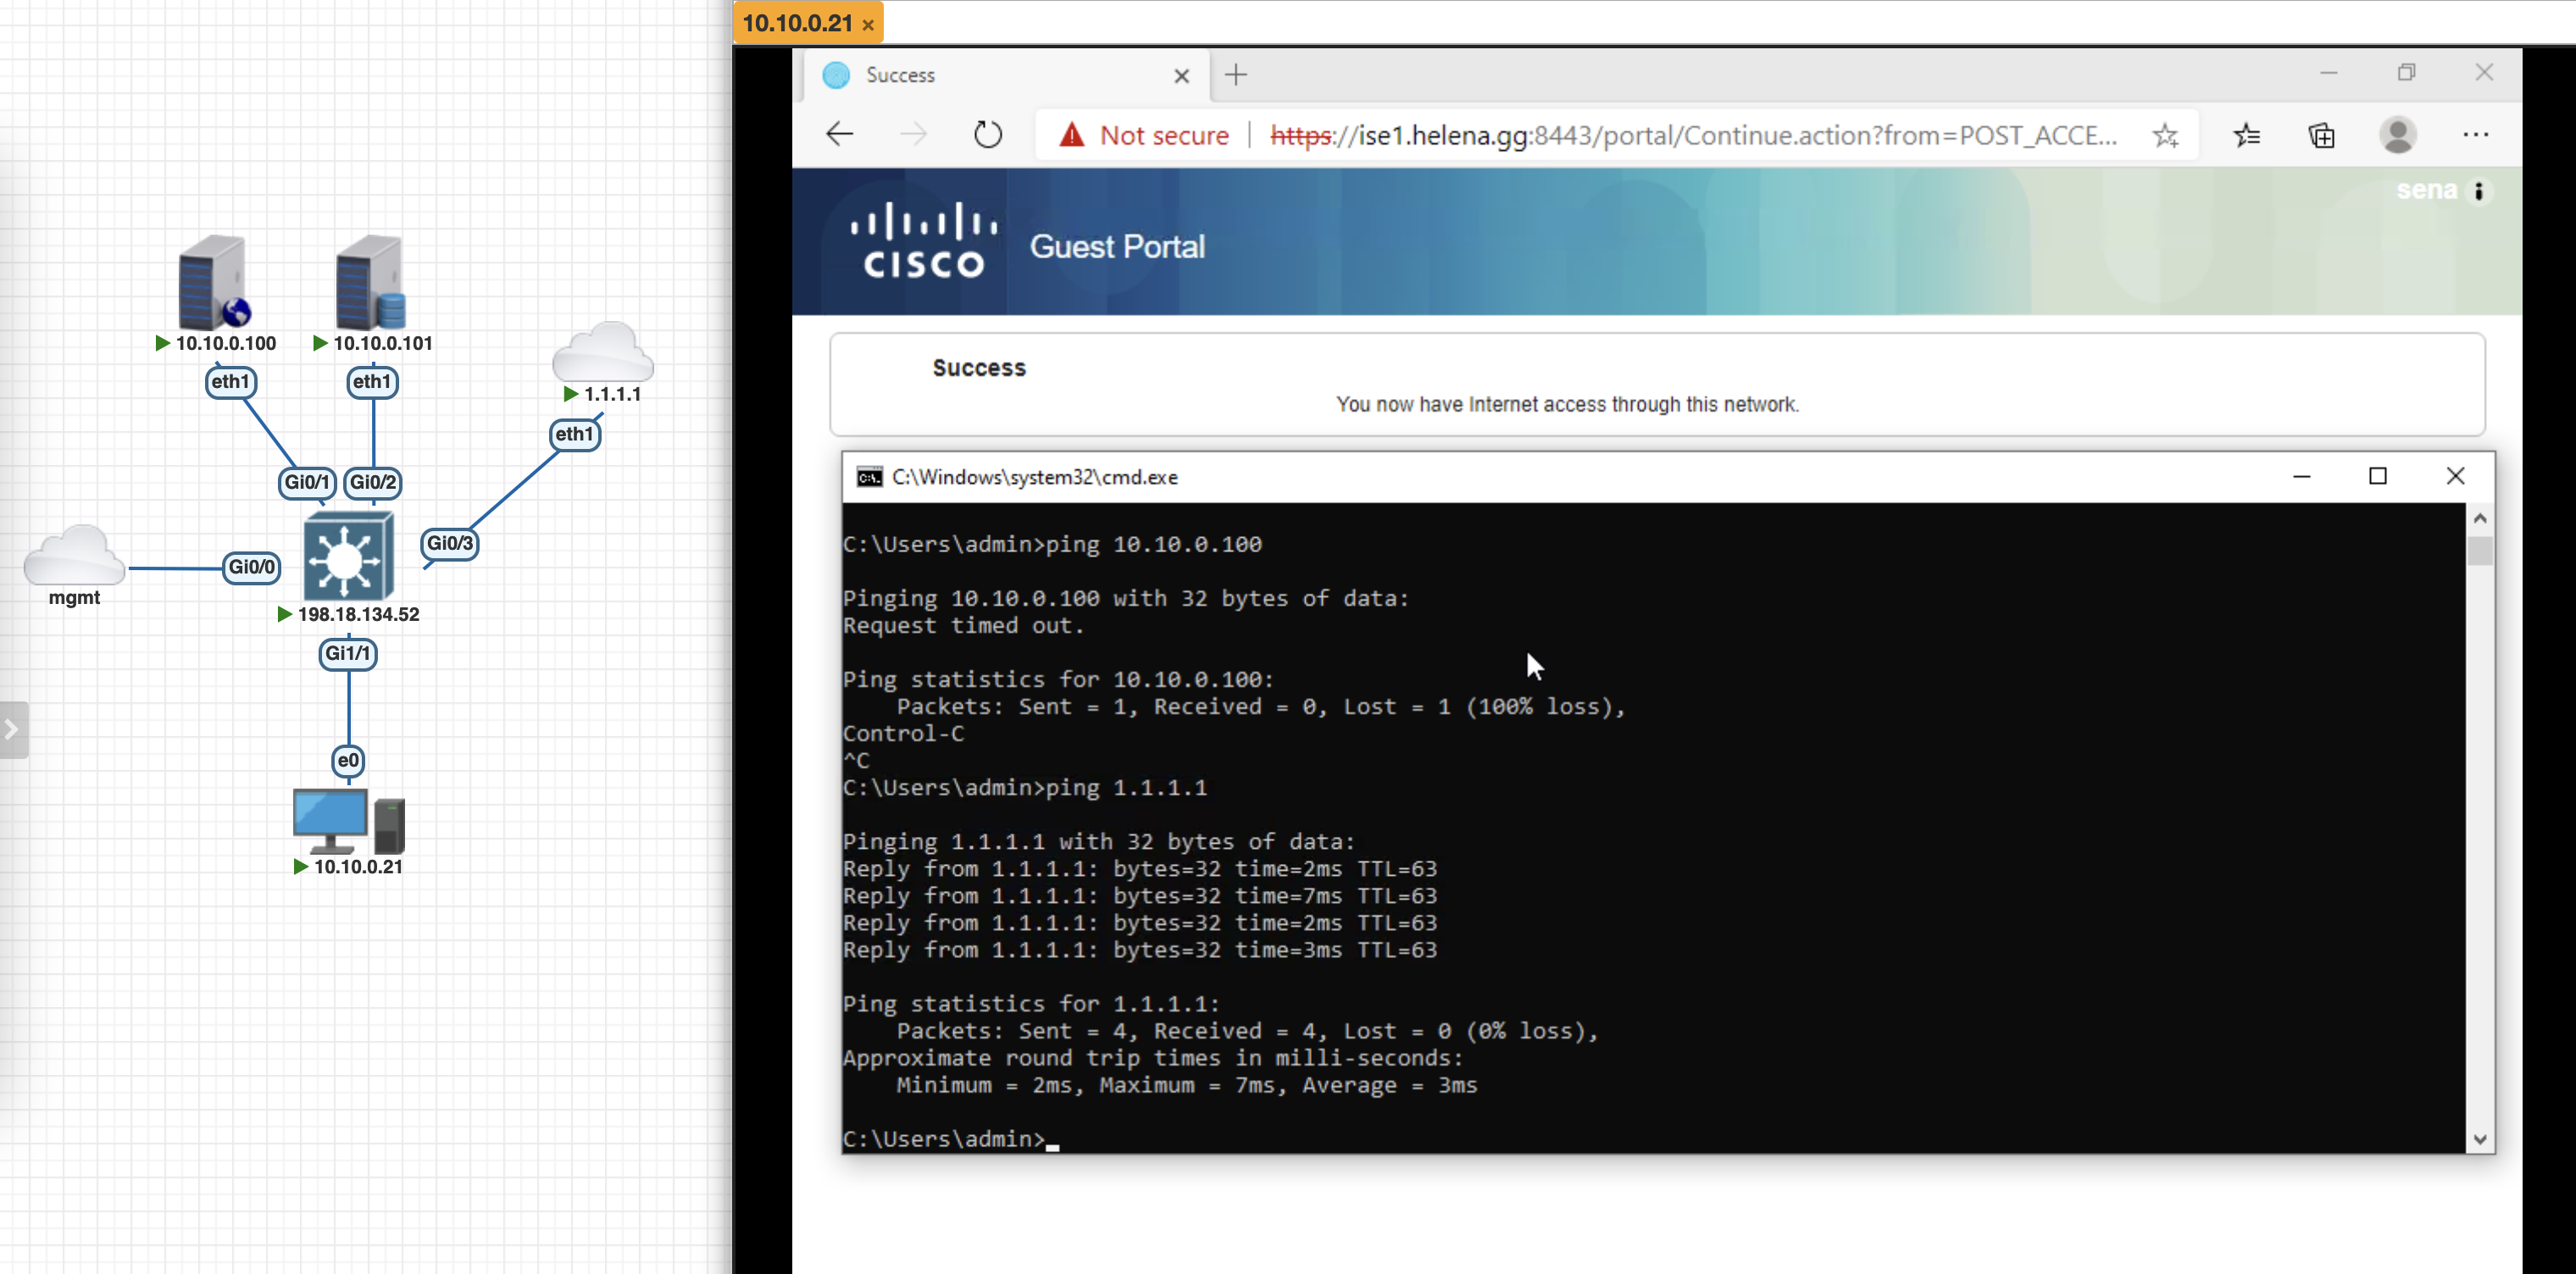Screen dimensions: 2576x1274
Task: Select the 10.10.0.21 console tab
Action: 797,23
